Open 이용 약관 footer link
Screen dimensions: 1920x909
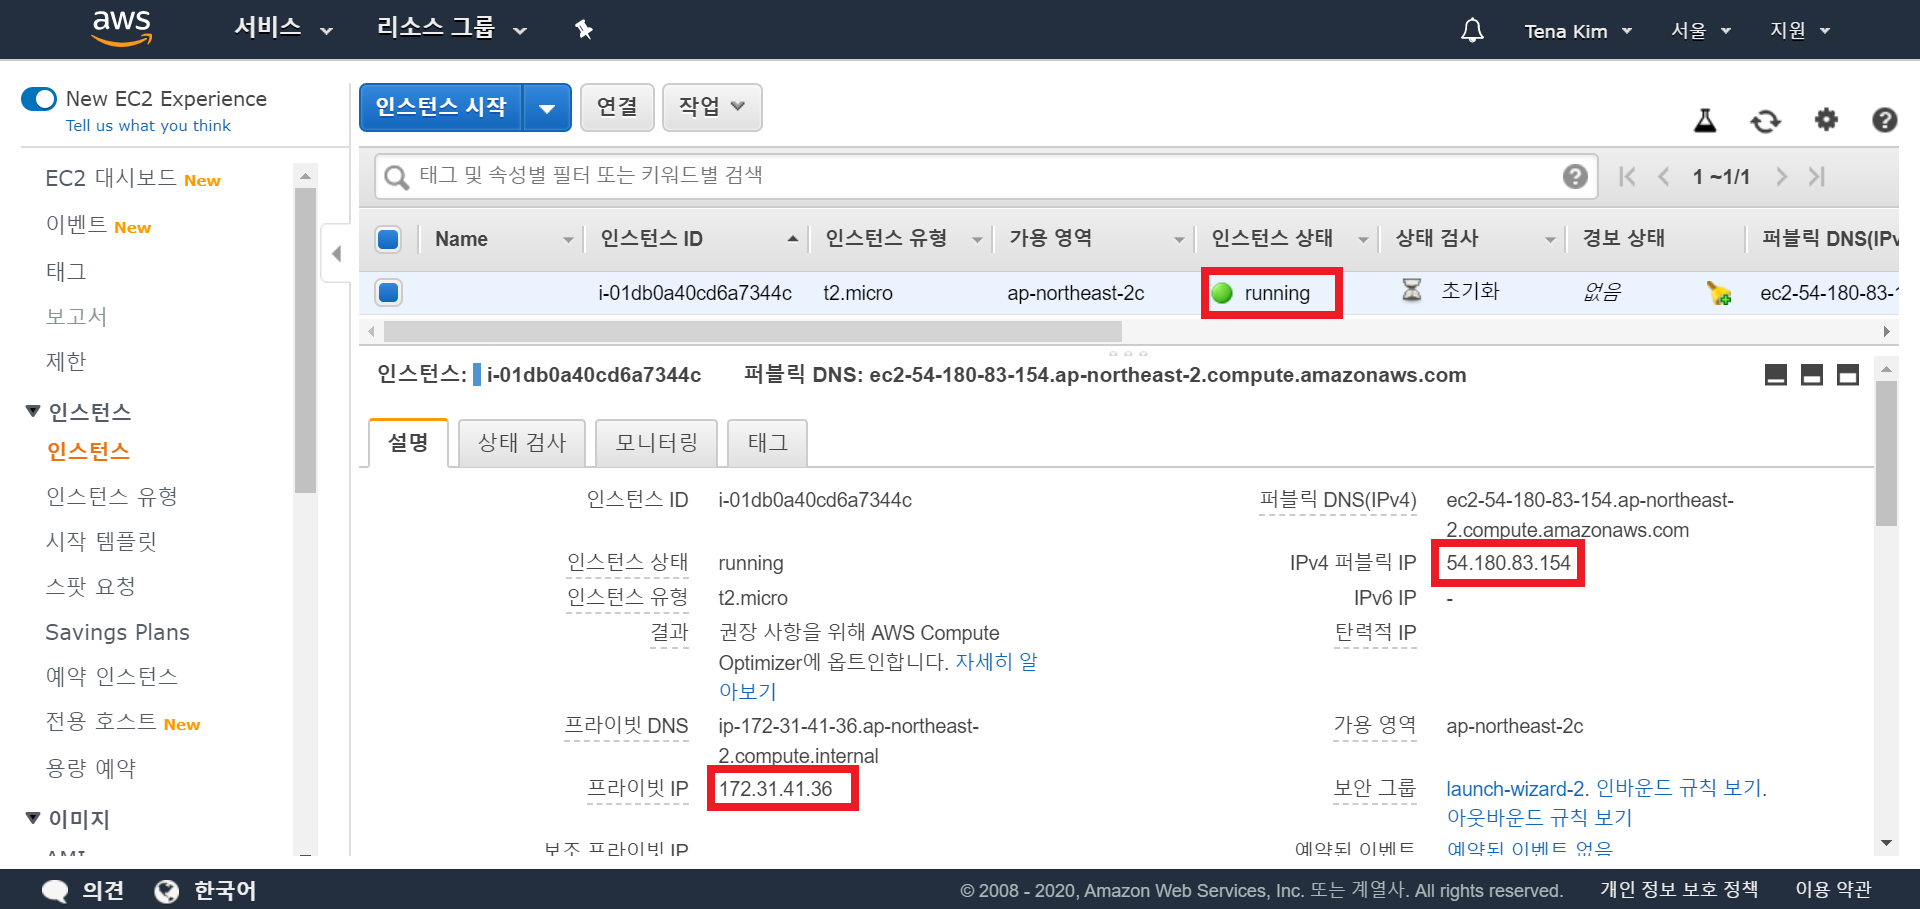1833,890
